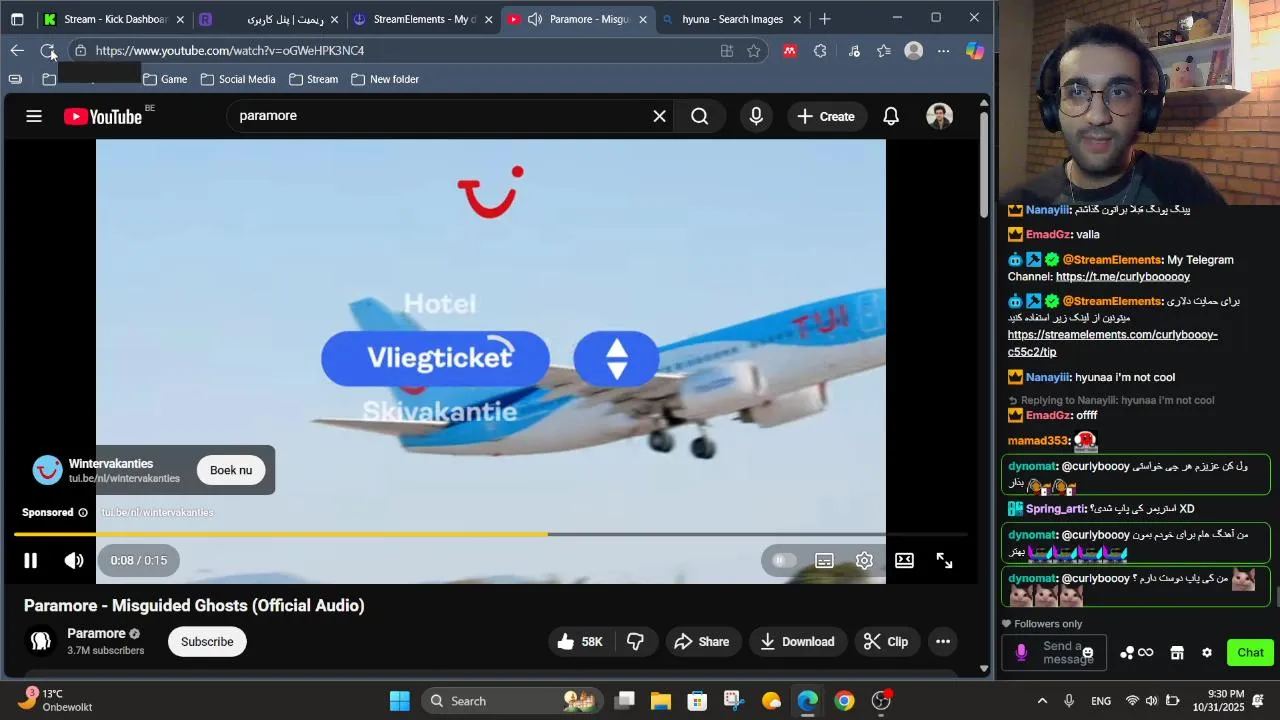Open the Telegram t.me/curlybooooy link

[1123, 277]
